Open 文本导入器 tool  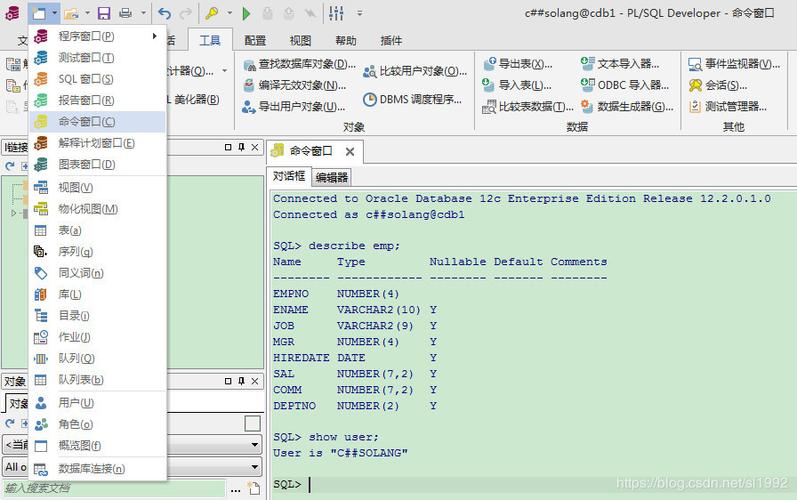click(621, 64)
